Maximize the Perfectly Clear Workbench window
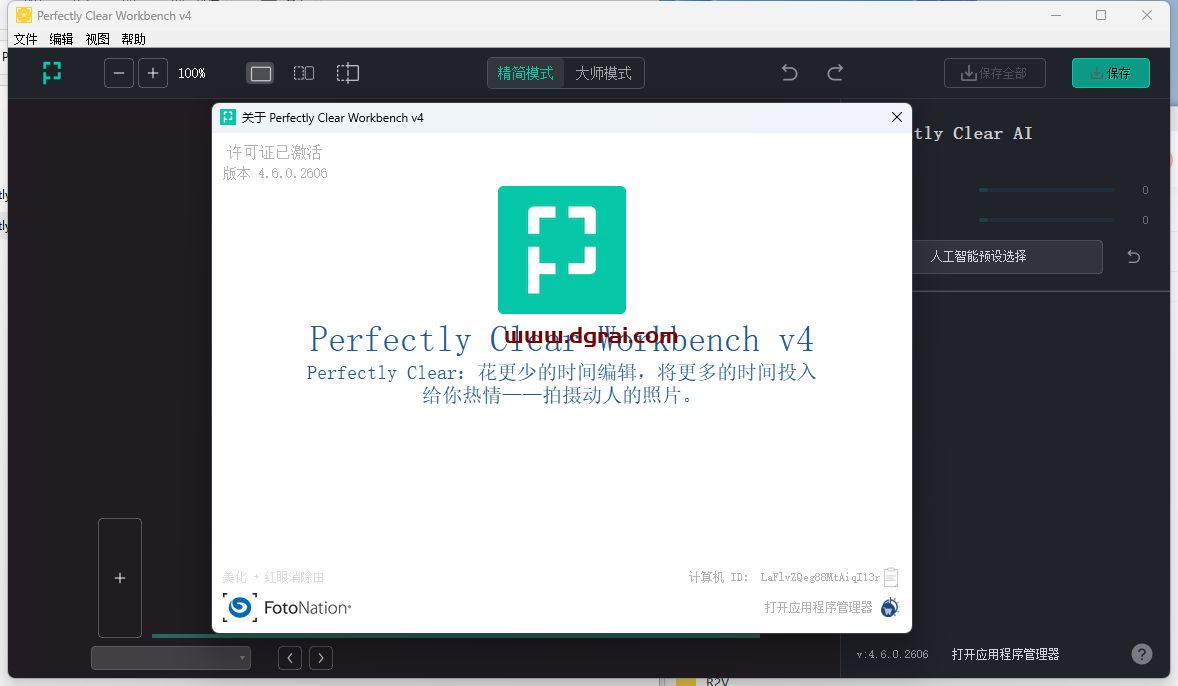 tap(1101, 15)
